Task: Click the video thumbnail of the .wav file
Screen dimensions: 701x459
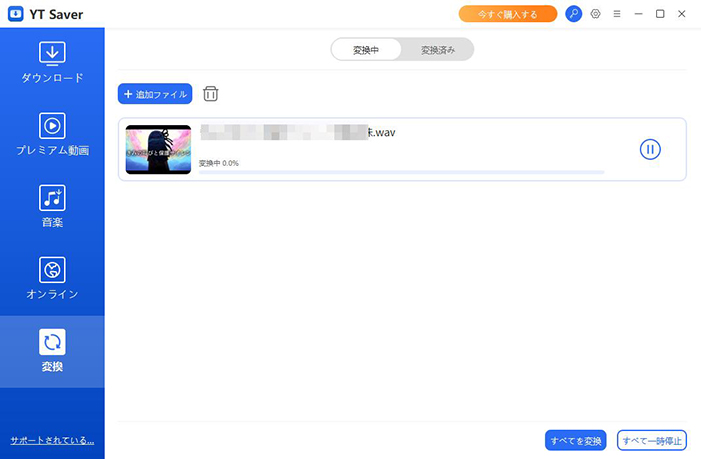Action: click(158, 149)
